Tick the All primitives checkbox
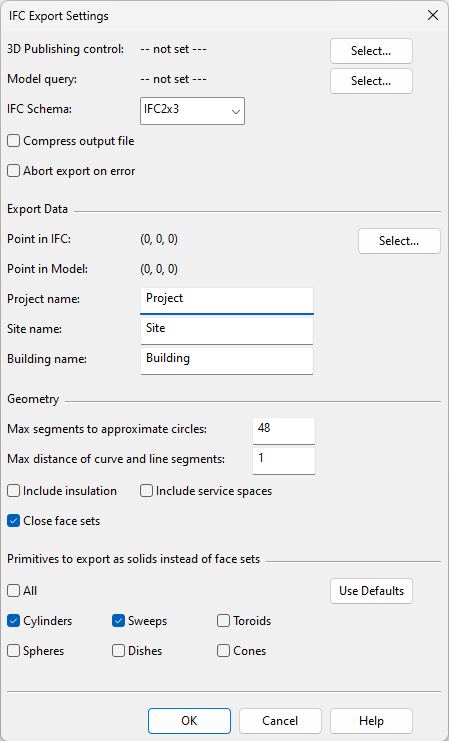The width and height of the screenshot is (449, 741). pyautogui.click(x=14, y=591)
